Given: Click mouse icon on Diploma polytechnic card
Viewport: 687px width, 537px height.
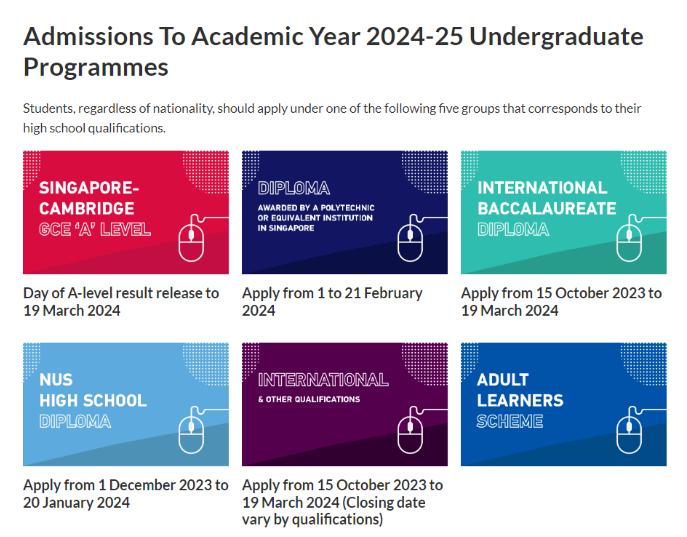Looking at the screenshot, I should 411,241.
